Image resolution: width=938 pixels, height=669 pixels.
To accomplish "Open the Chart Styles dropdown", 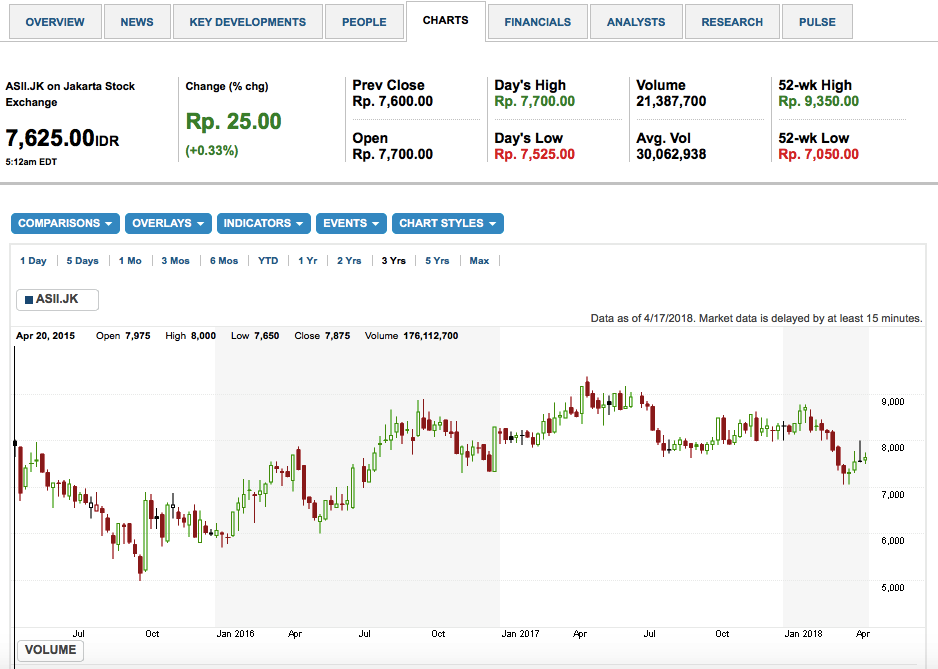I will coord(447,223).
